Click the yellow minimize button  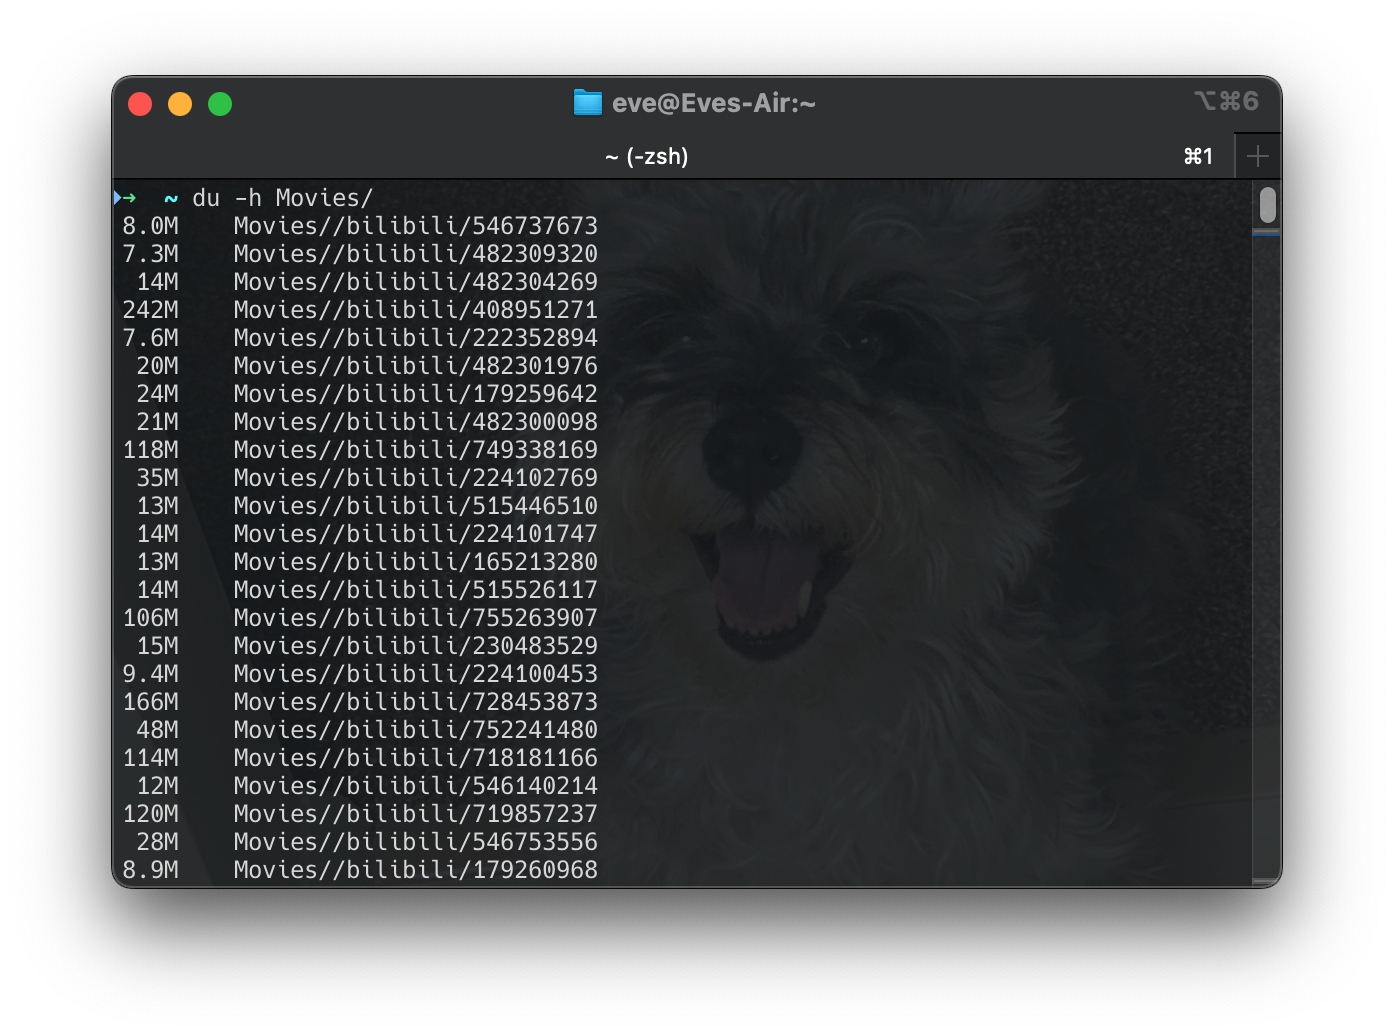[x=180, y=103]
